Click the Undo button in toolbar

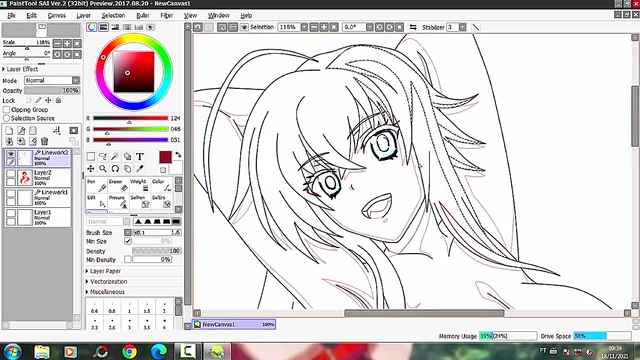198,27
